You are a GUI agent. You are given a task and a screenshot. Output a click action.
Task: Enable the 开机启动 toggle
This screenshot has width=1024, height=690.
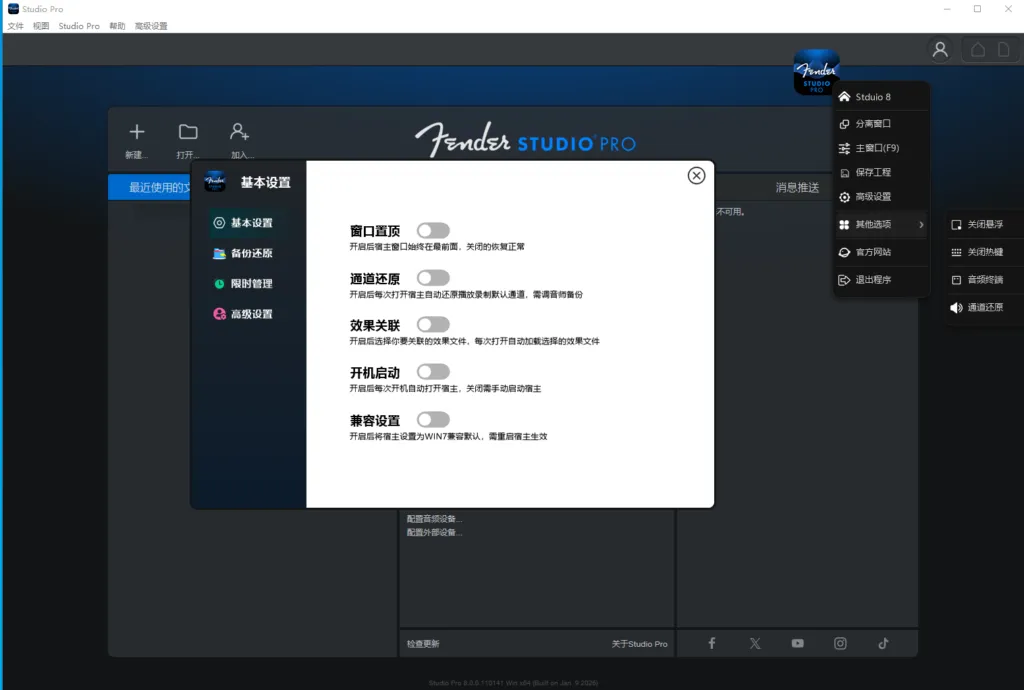click(x=434, y=372)
